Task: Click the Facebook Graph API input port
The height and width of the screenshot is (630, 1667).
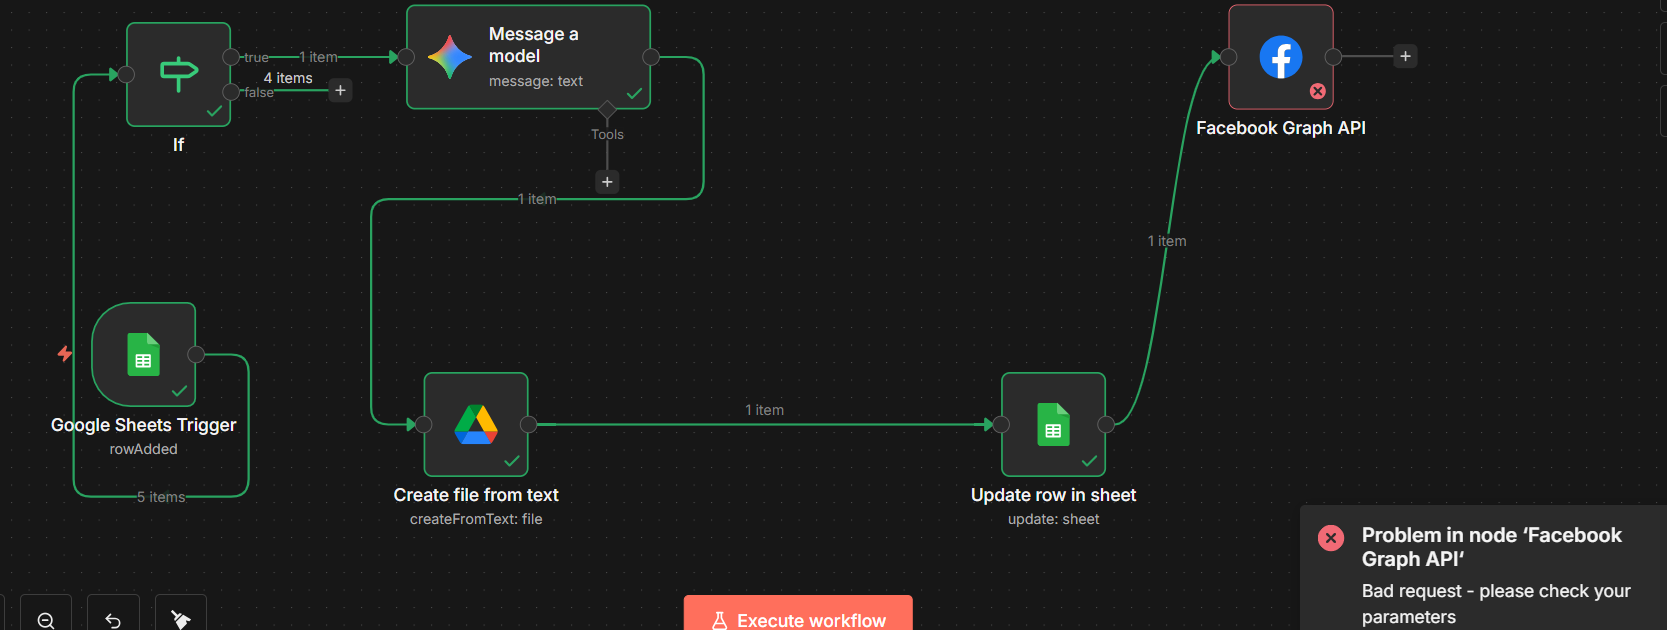Action: pyautogui.click(x=1229, y=57)
